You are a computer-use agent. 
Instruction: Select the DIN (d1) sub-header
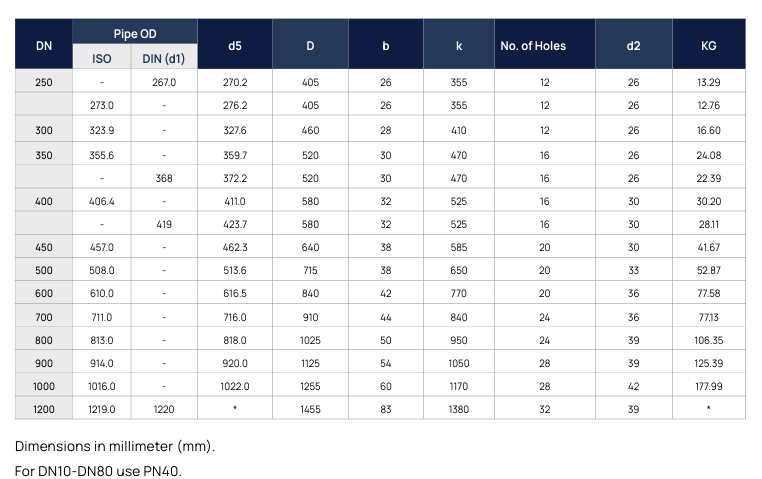(x=166, y=59)
